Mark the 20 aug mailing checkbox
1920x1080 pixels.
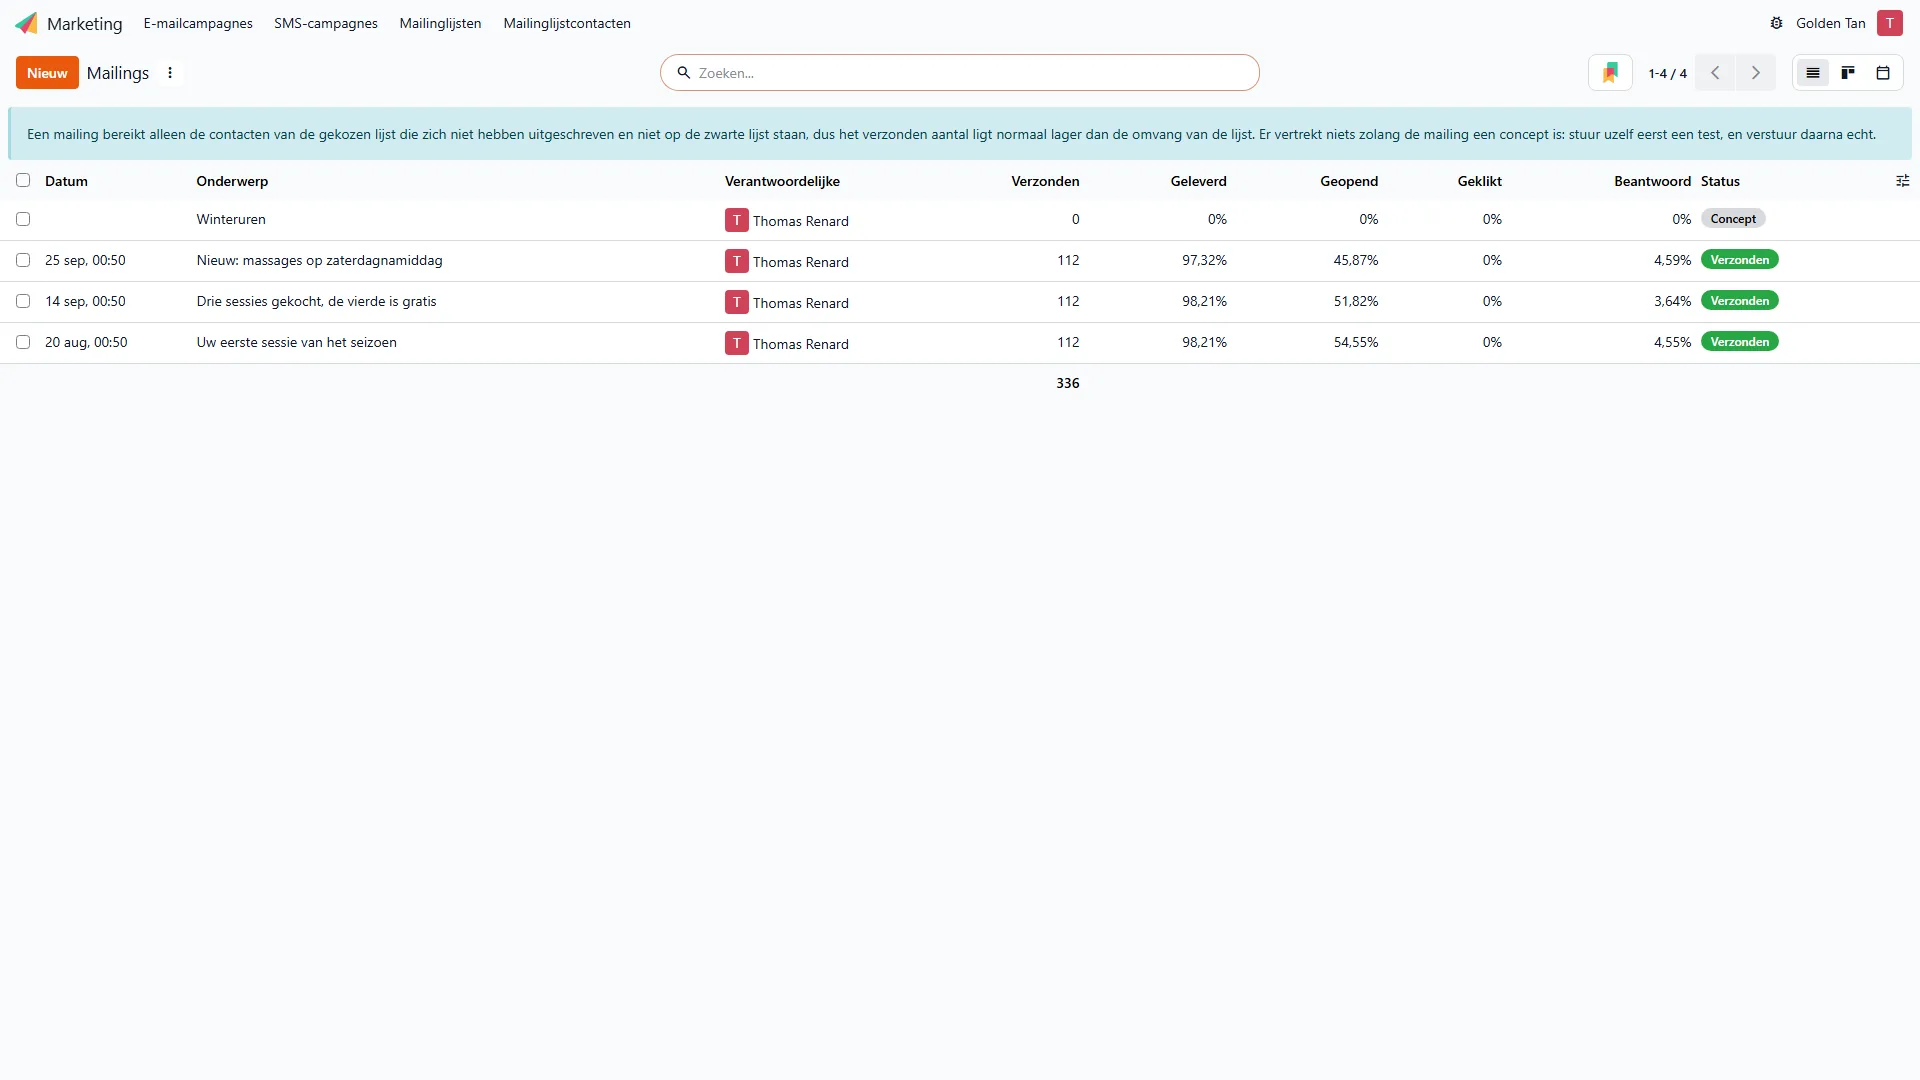click(23, 342)
